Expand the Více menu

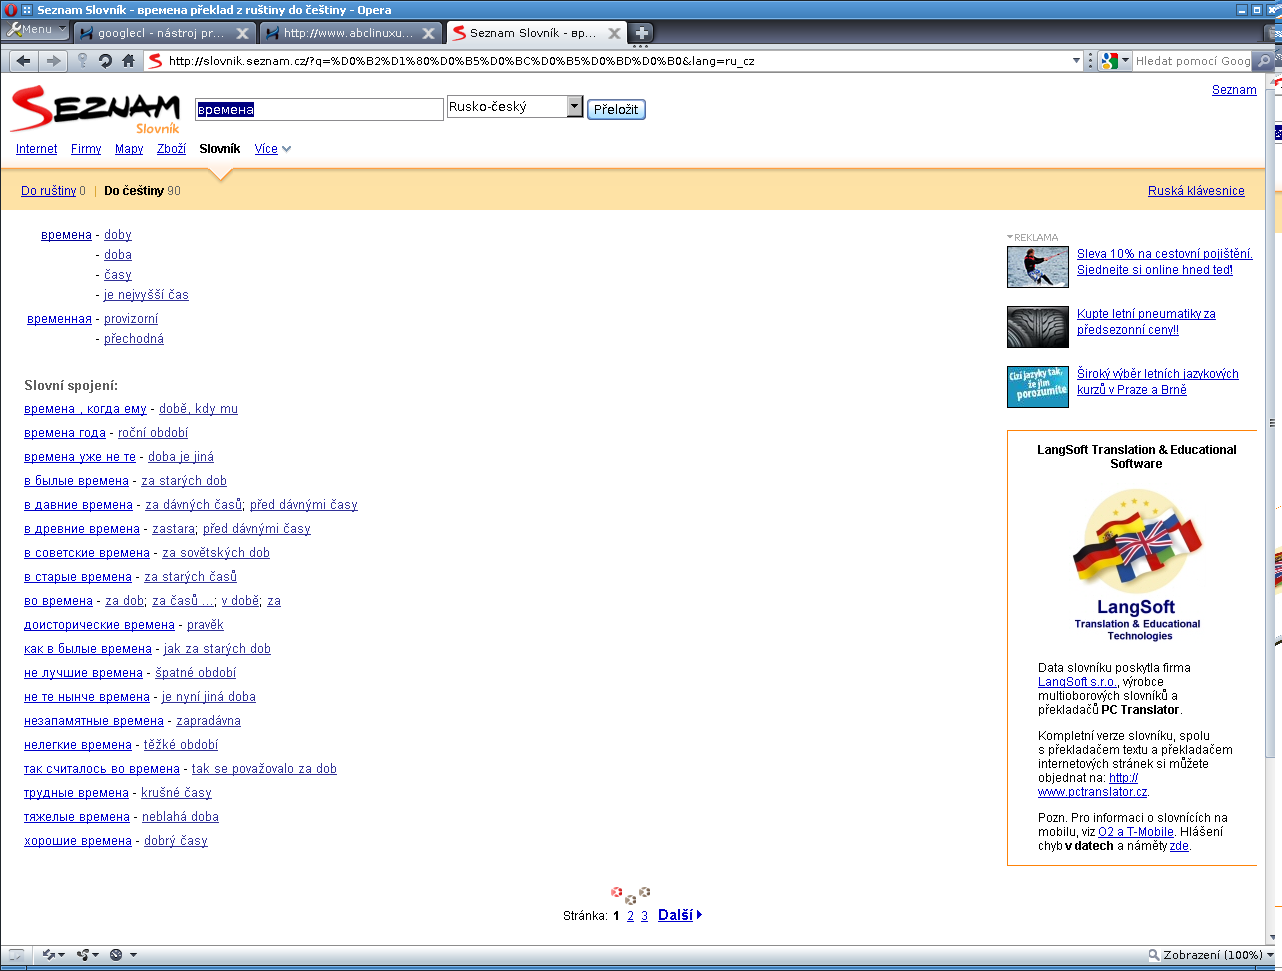click(x=273, y=149)
